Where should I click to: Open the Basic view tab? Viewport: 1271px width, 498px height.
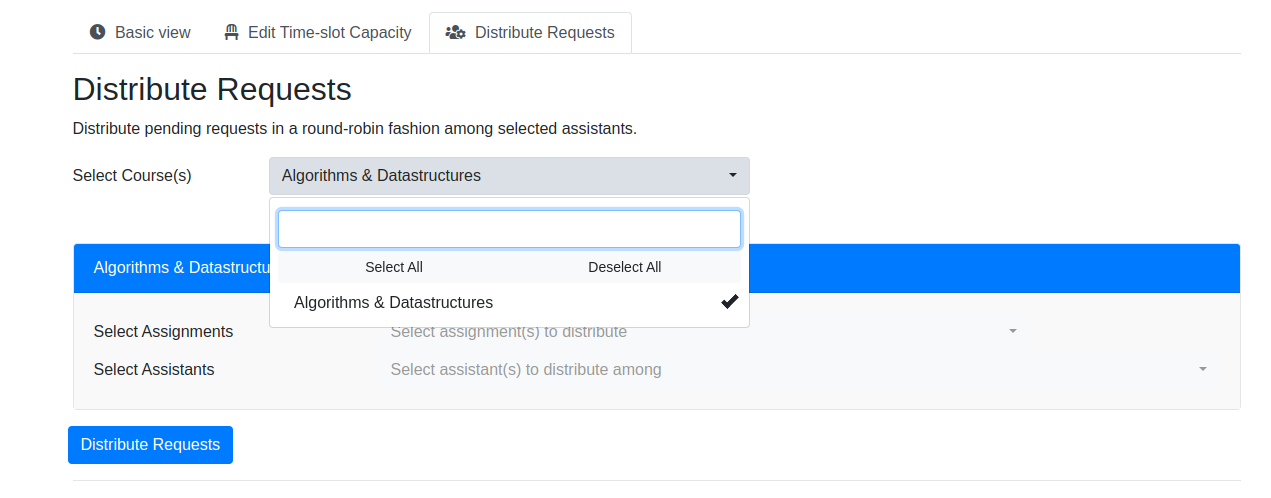point(139,32)
